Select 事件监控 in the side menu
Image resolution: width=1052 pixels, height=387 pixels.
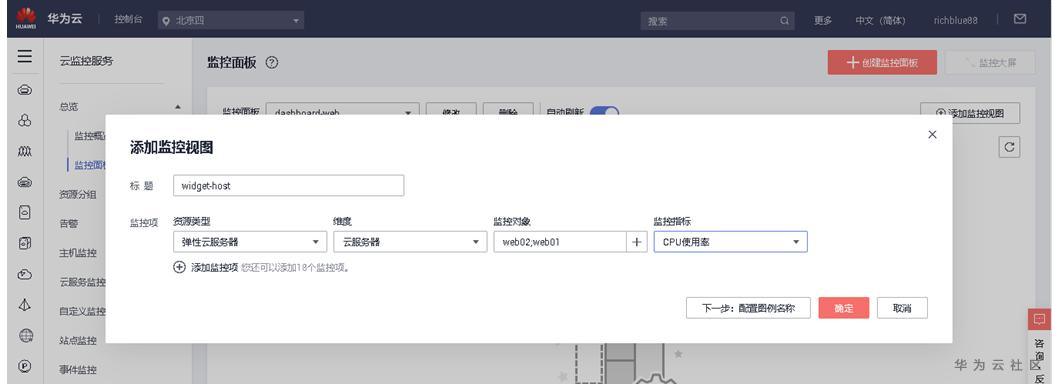(78, 370)
